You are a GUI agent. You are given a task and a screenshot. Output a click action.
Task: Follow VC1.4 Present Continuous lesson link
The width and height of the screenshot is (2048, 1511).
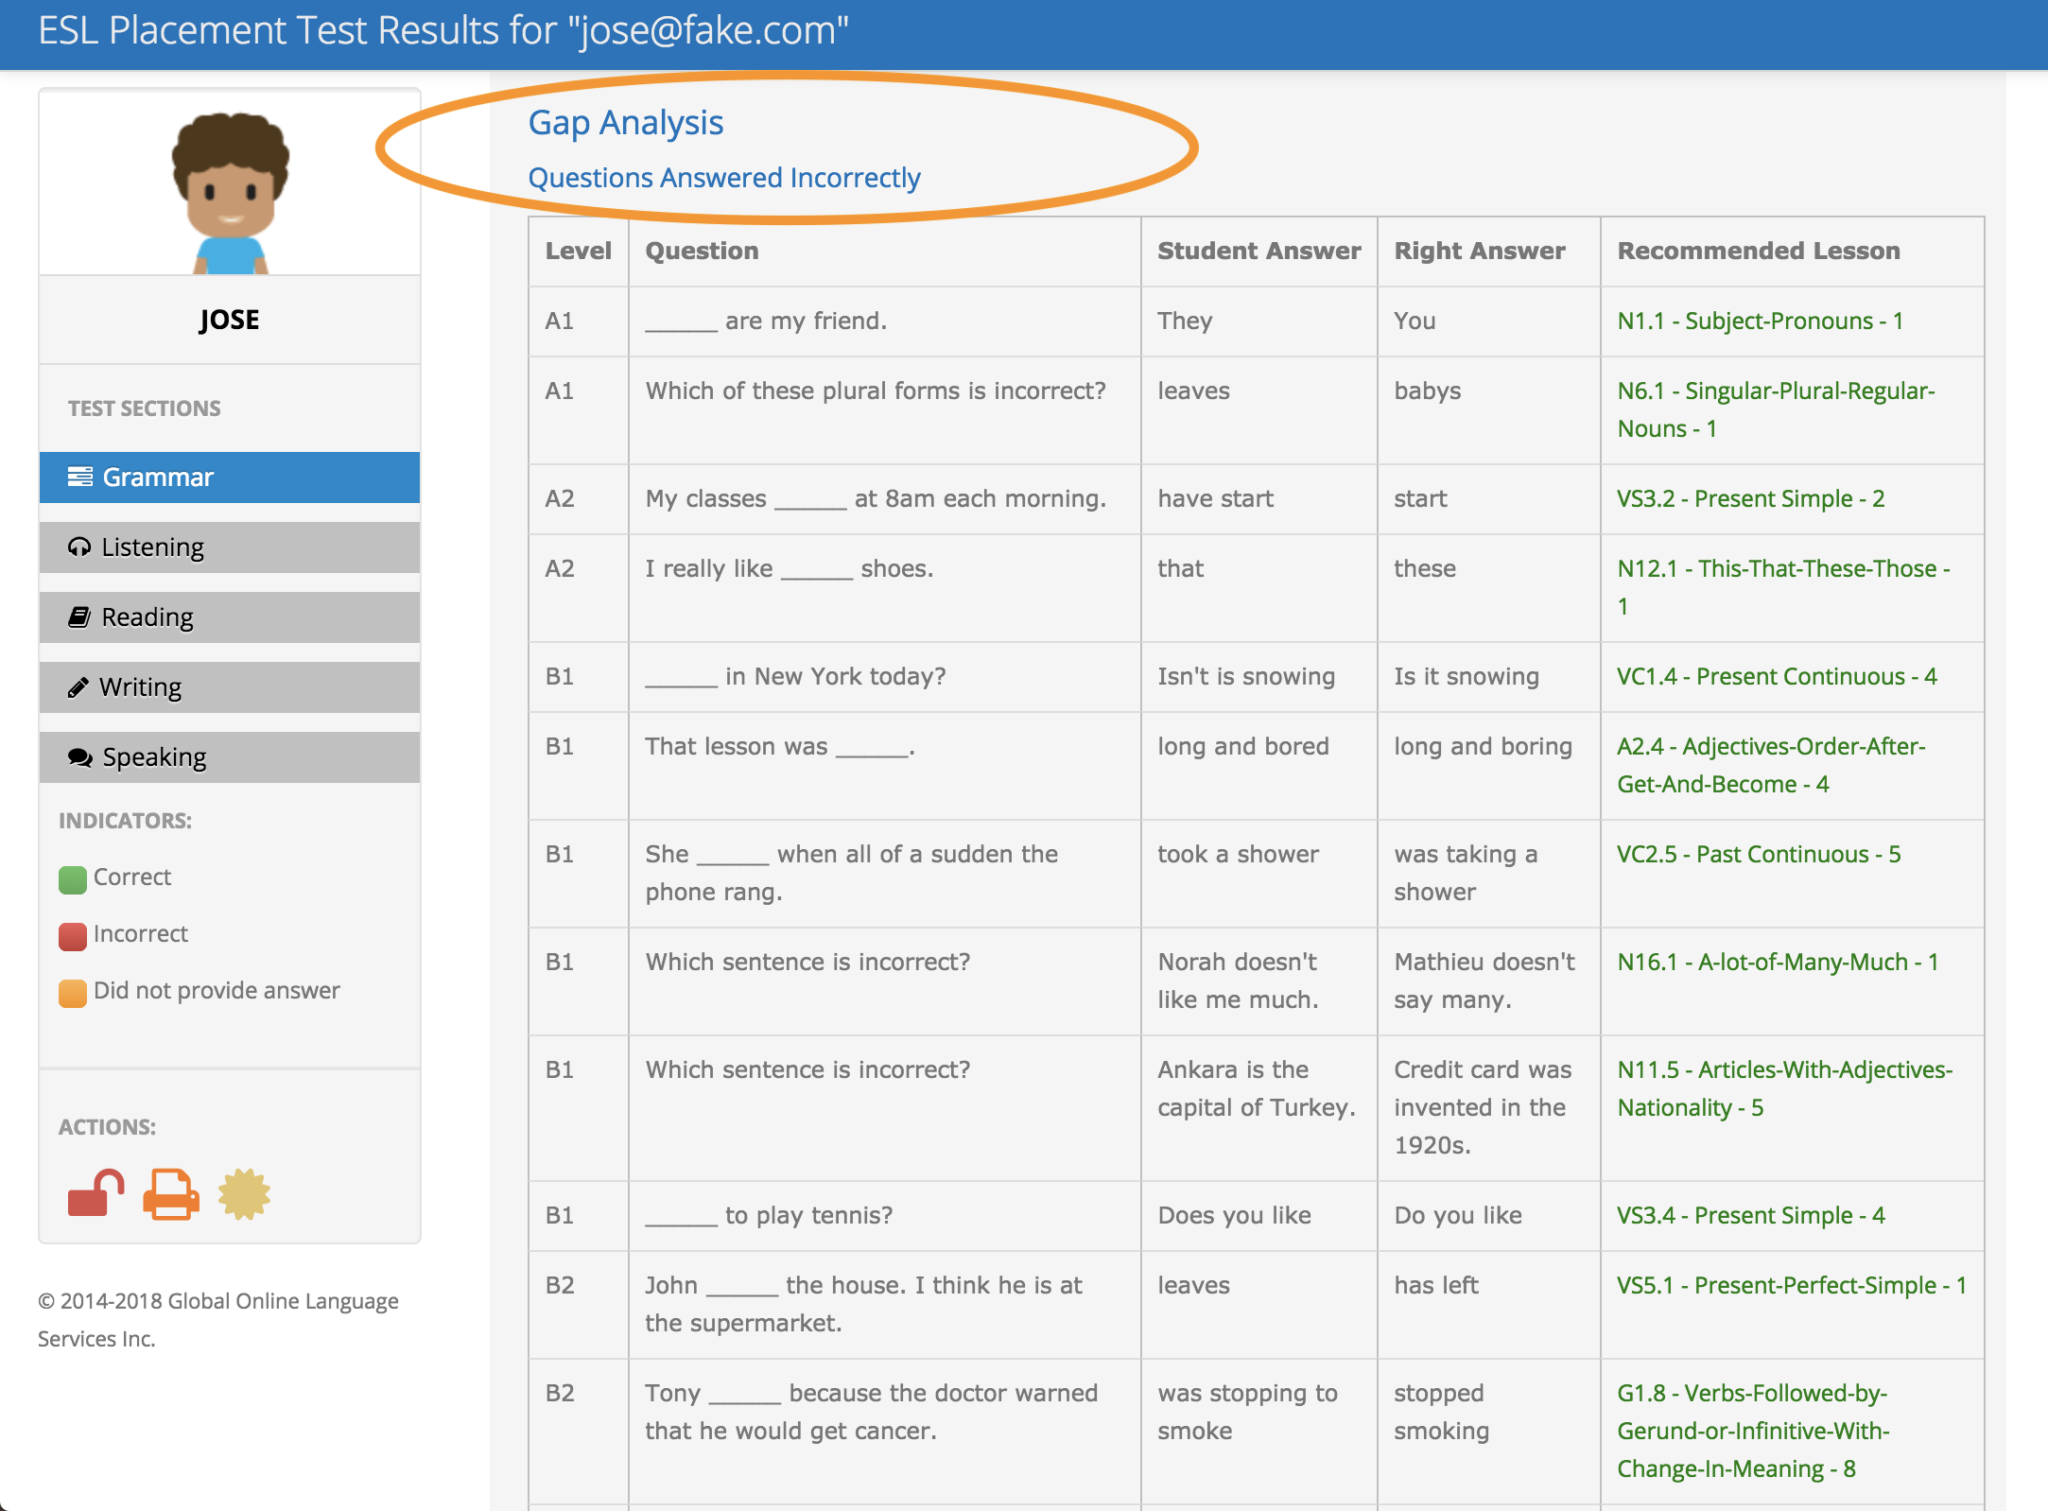1776,677
